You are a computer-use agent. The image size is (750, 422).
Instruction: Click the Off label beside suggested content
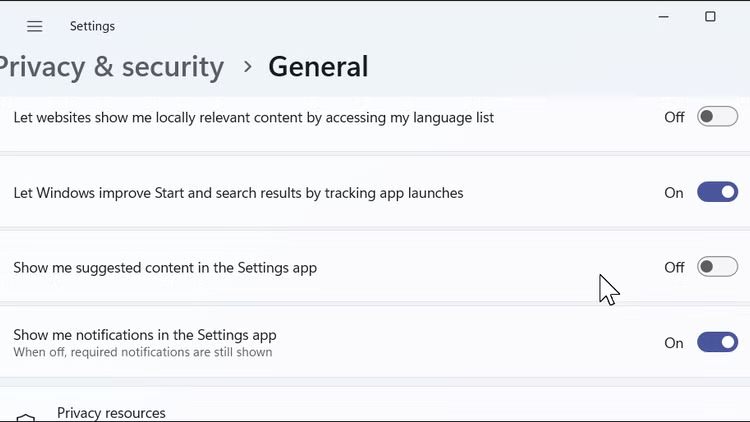pyautogui.click(x=674, y=268)
